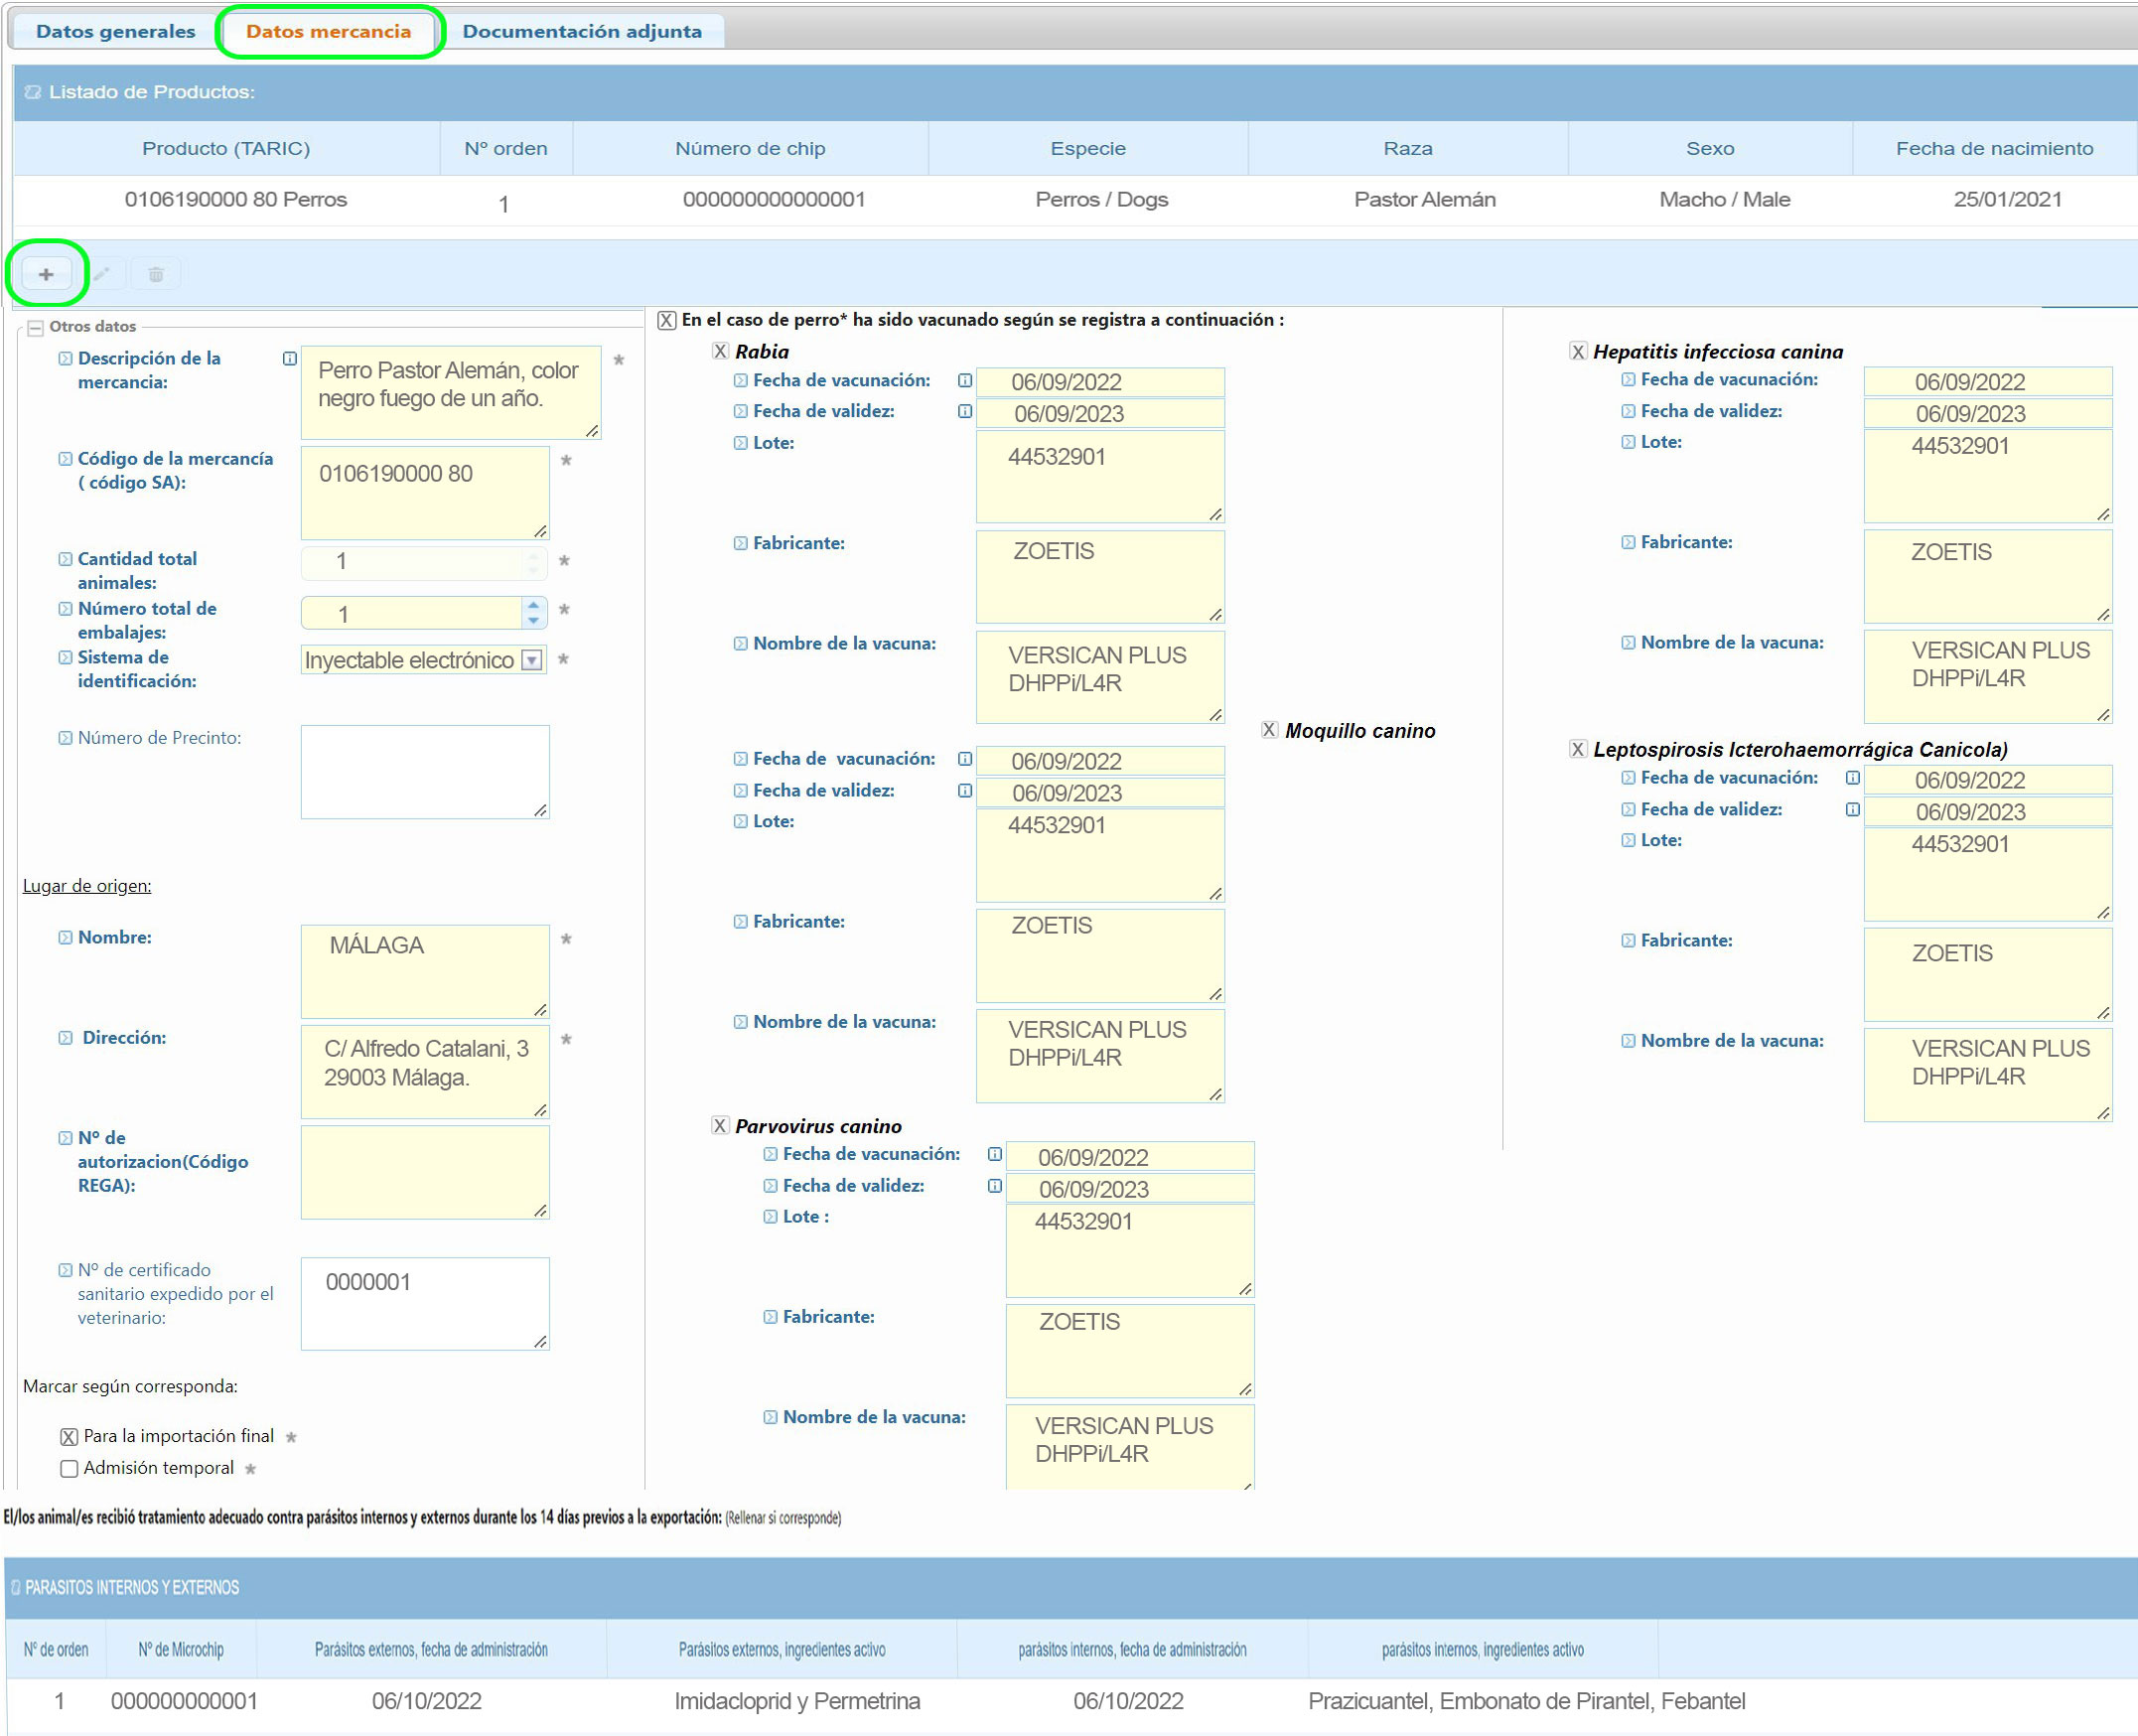Click info icon beside Moquillo Fecha de vacunación
This screenshot has height=1736, width=2138.
(965, 759)
